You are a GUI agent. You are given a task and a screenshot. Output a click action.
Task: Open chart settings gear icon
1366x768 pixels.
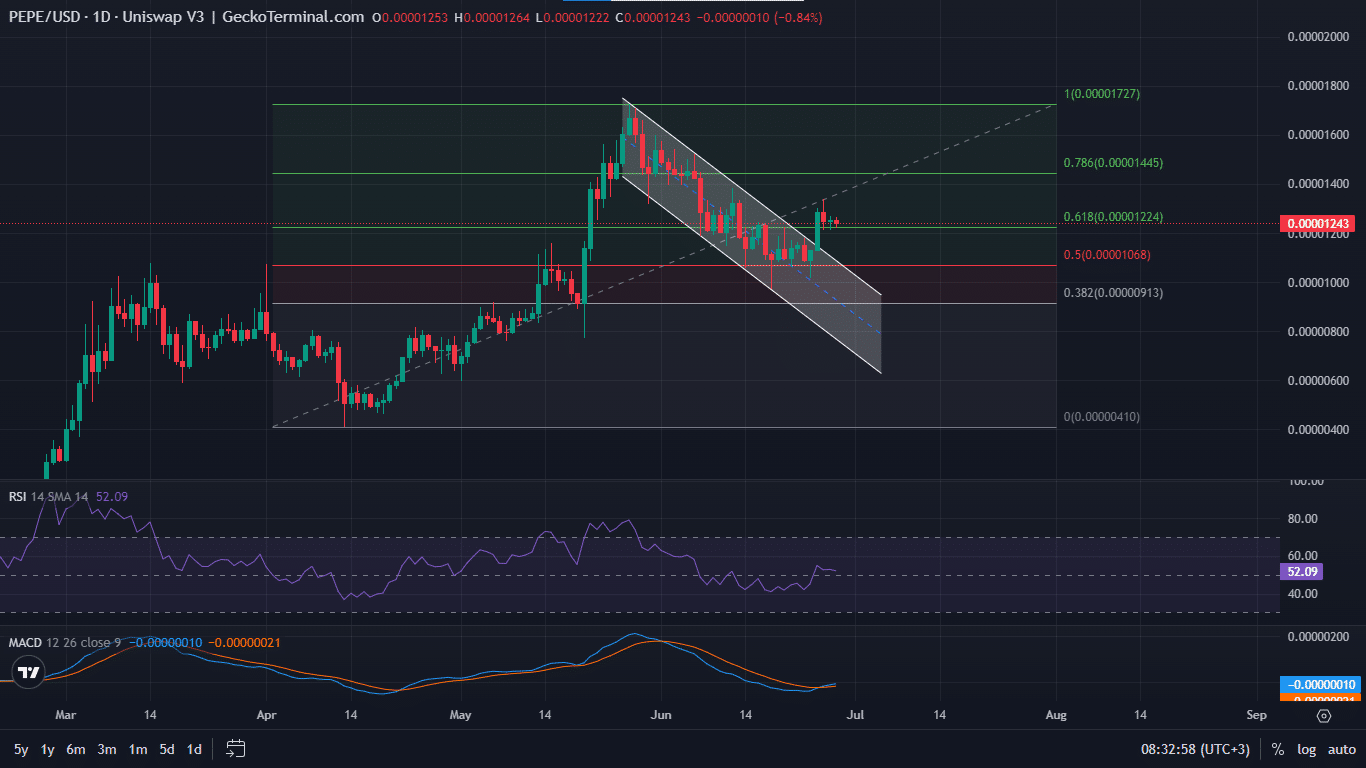coord(1324,716)
